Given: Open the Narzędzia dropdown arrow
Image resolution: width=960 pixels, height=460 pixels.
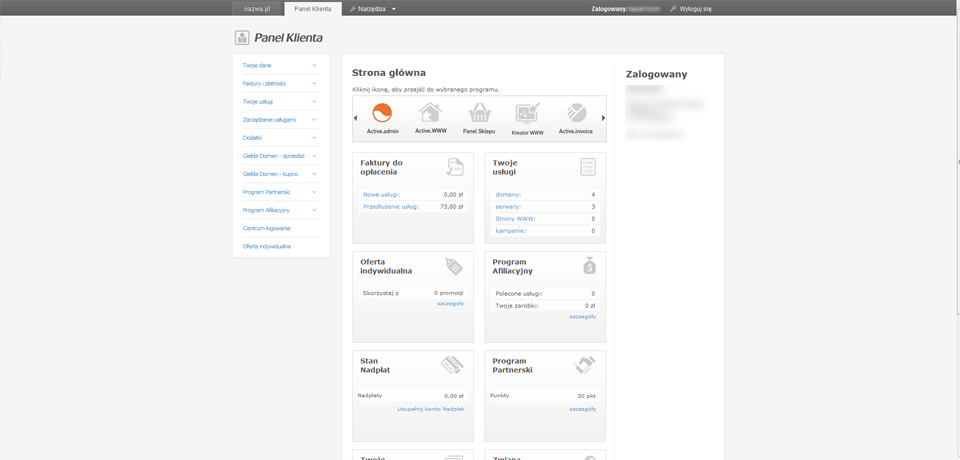Looking at the screenshot, I should 394,9.
